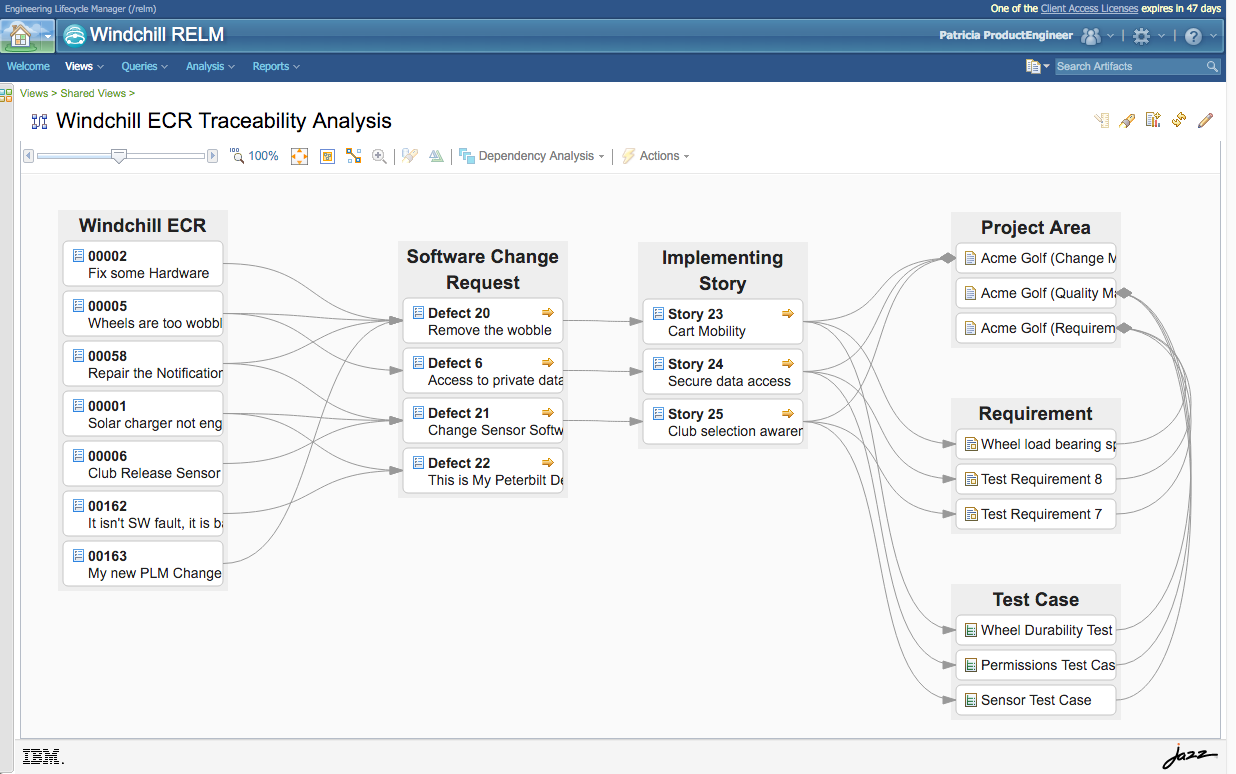Open the Analysis menu
The image size is (1236, 774).
(x=210, y=66)
